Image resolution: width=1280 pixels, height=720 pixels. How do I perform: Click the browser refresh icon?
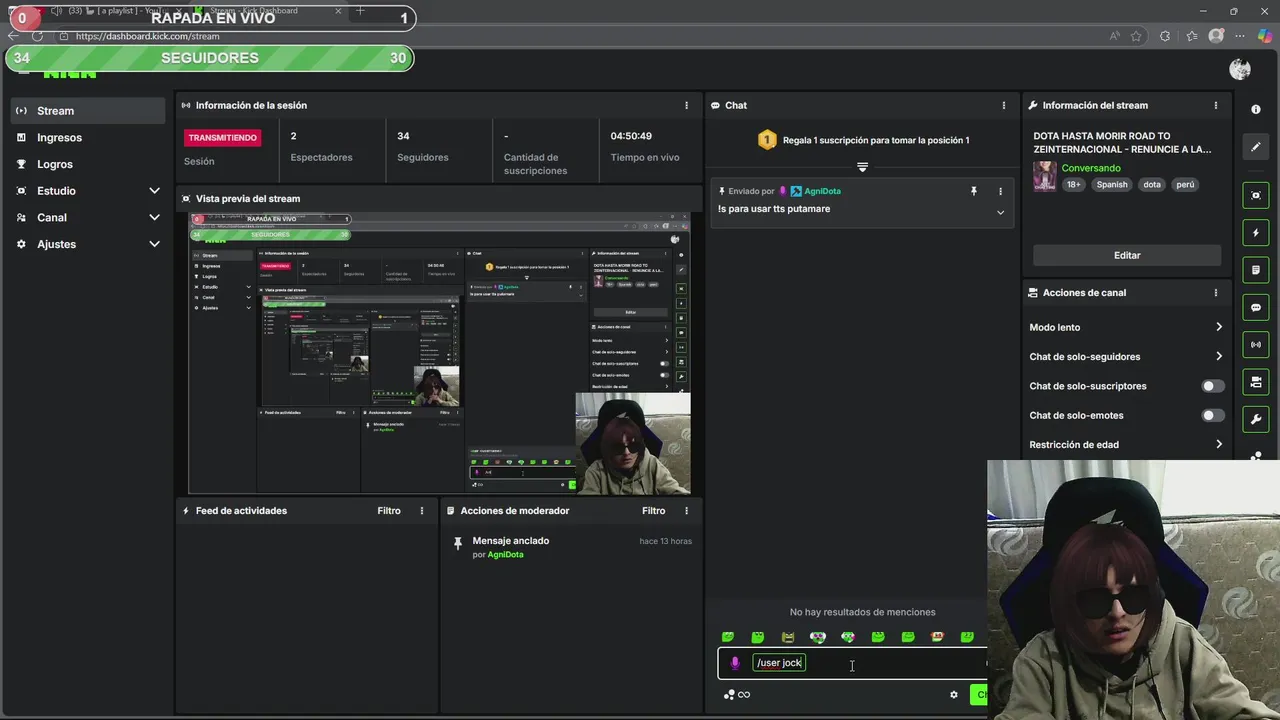click(x=37, y=36)
